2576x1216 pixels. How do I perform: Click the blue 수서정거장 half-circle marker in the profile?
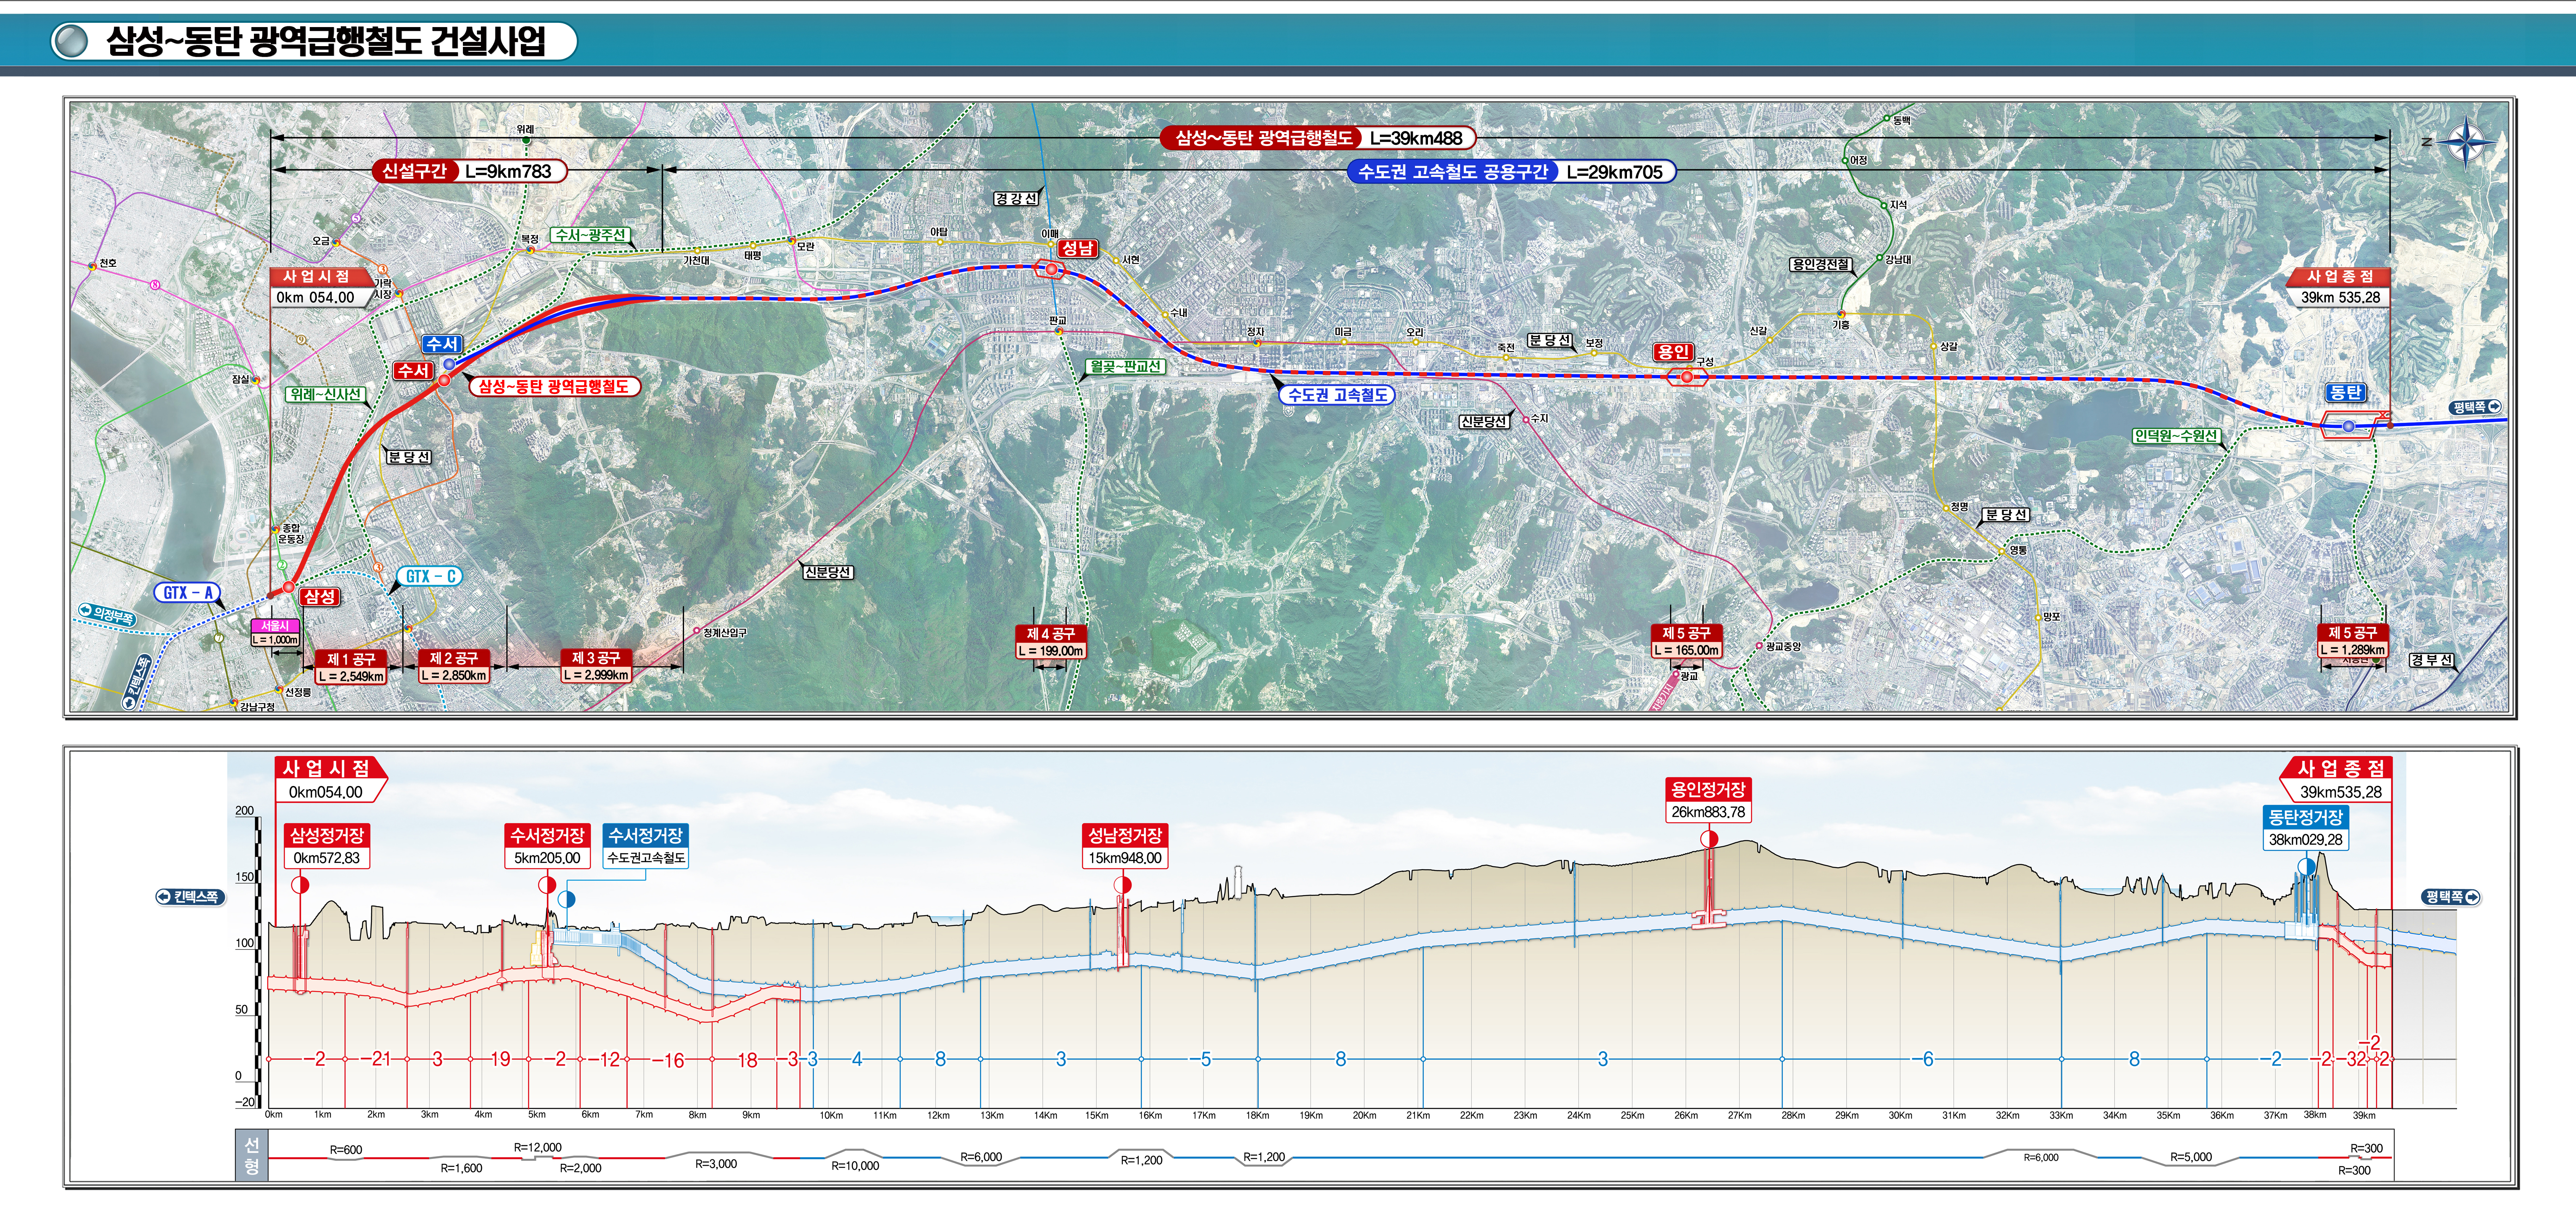click(566, 899)
